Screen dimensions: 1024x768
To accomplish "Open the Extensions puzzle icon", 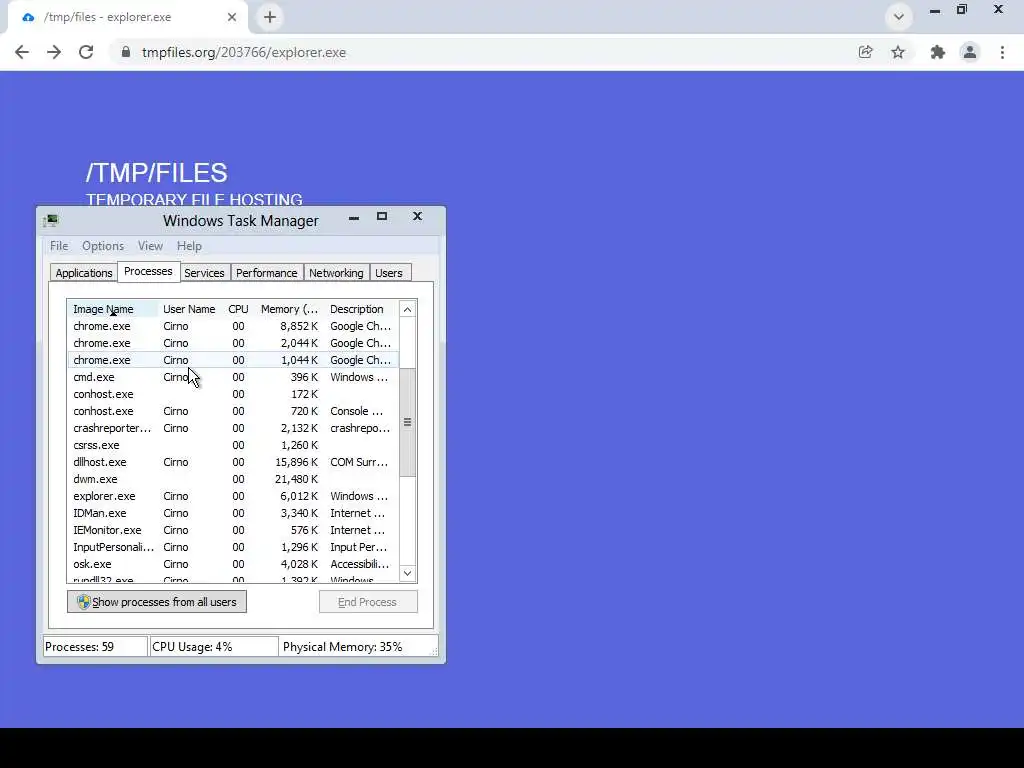I will point(938,52).
